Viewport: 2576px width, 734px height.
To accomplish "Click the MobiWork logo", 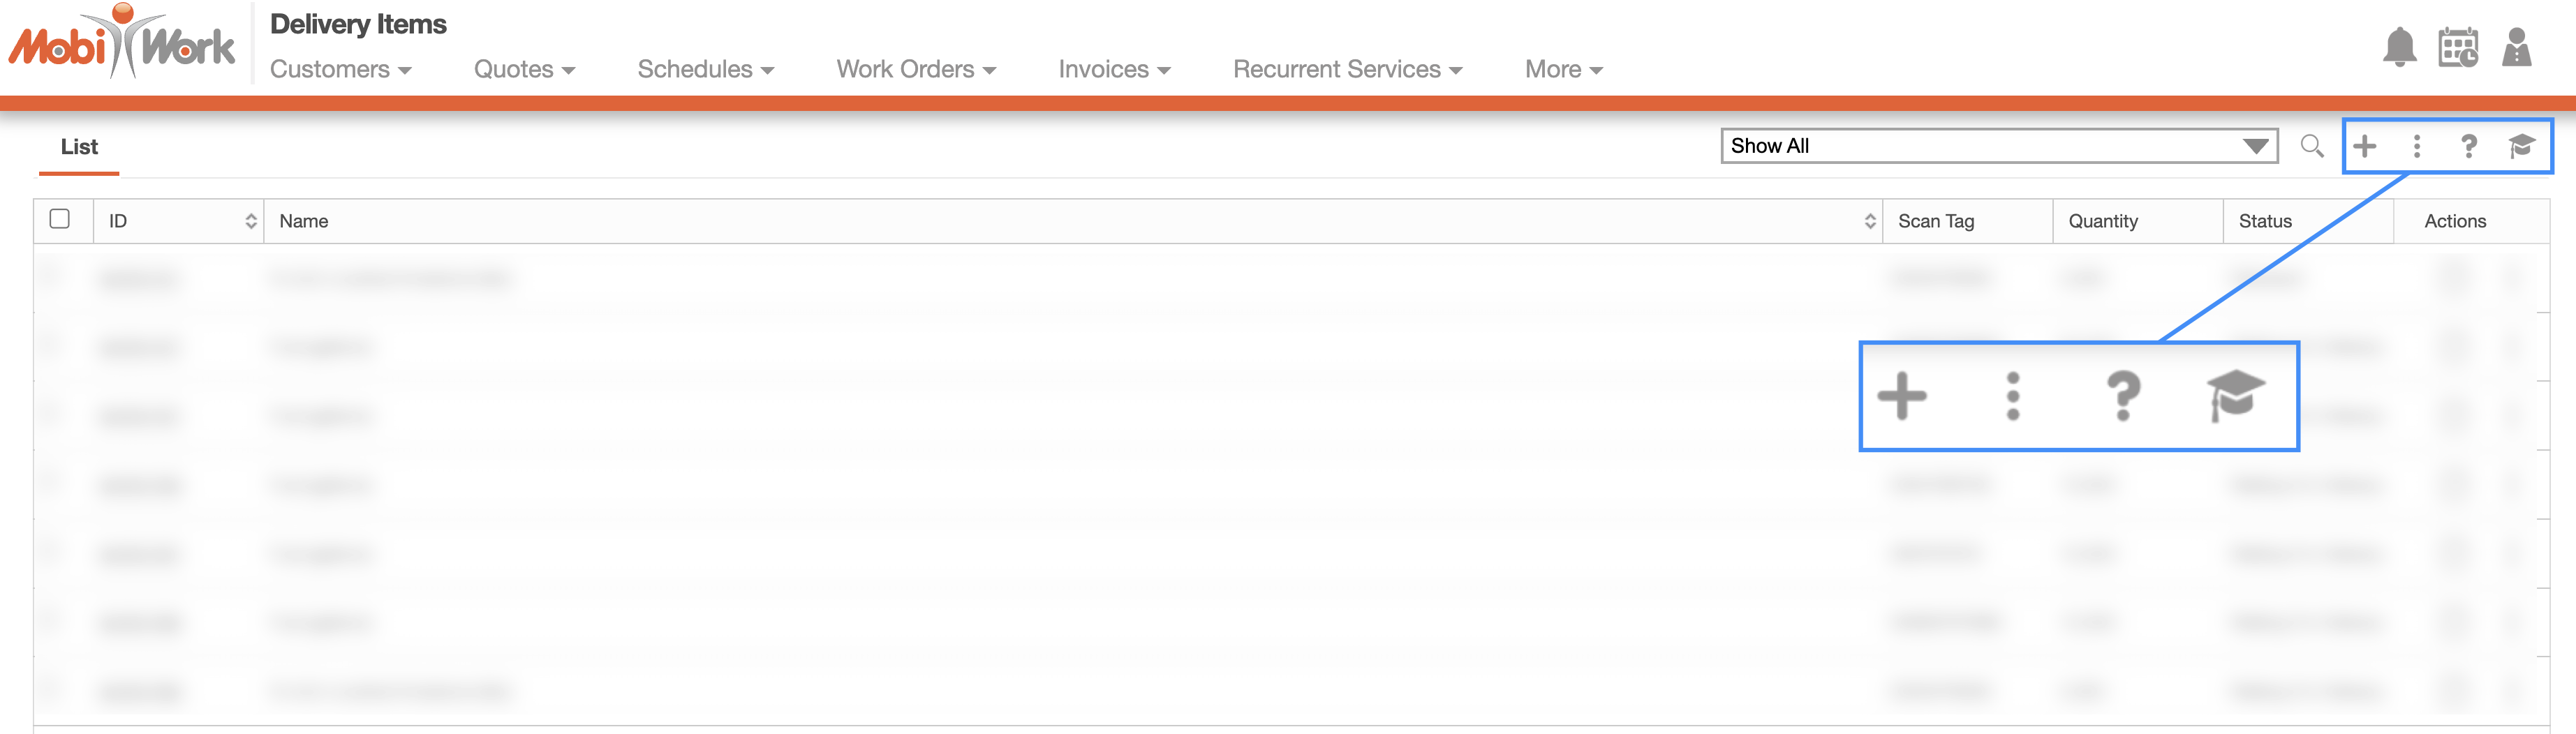I will 121,42.
